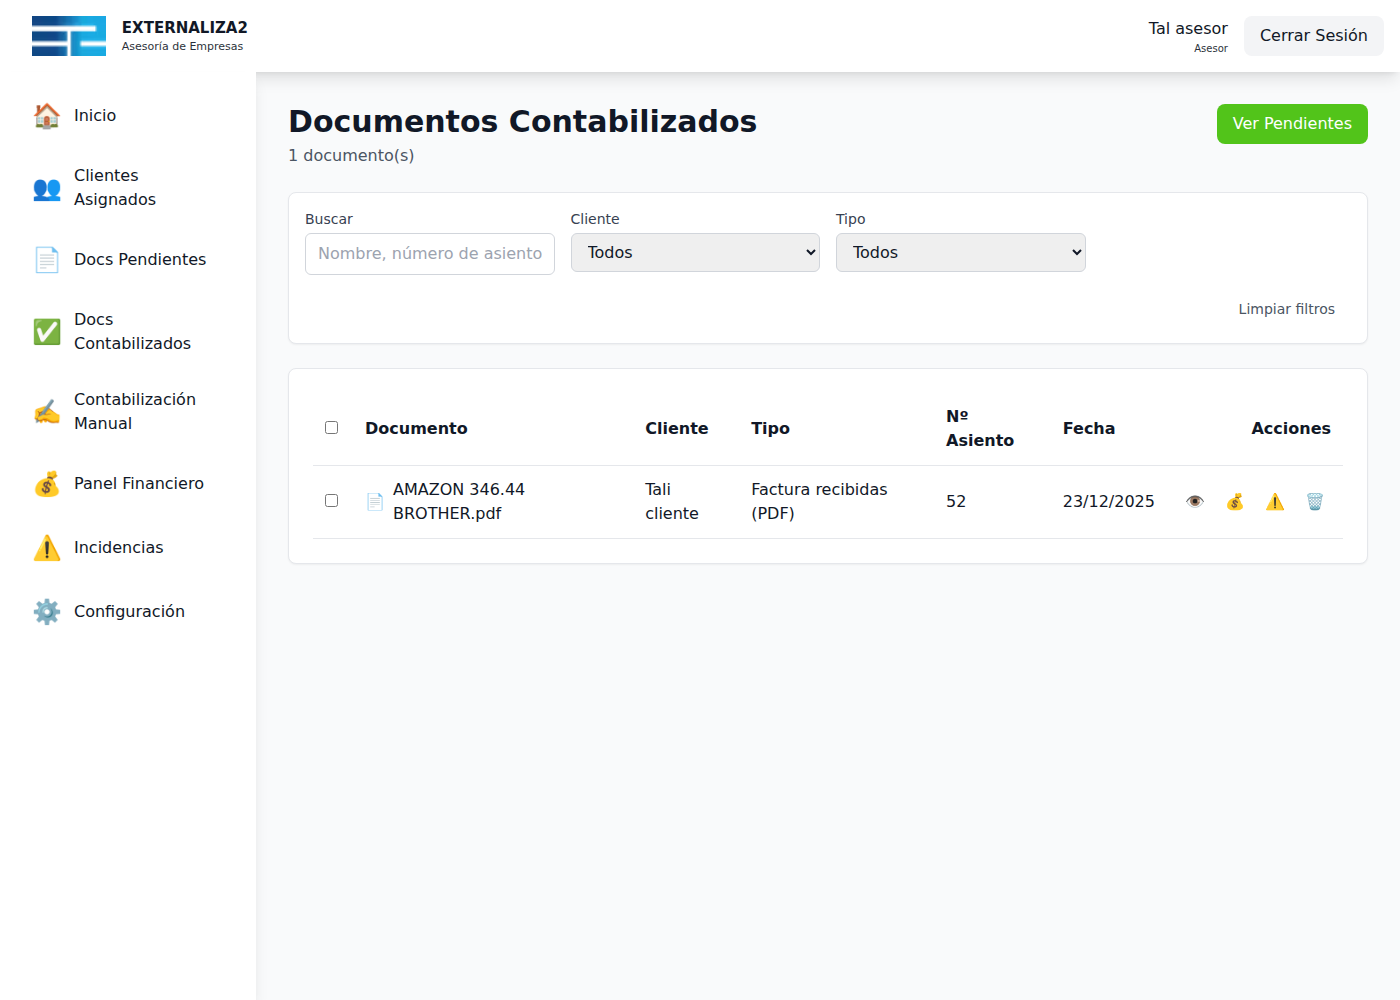Click Cerrar Sesión to log out
Viewport: 1400px width, 1000px height.
pos(1313,36)
